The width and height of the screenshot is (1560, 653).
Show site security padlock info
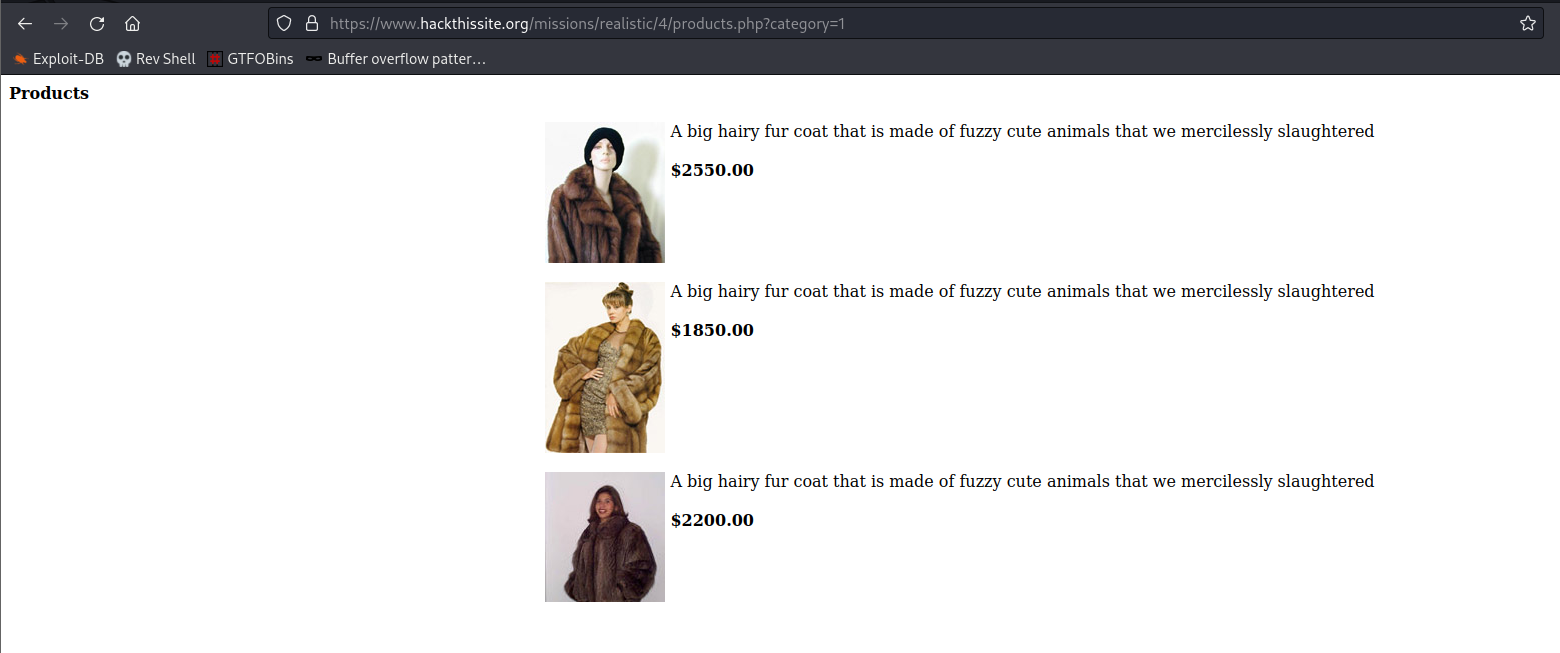coord(311,23)
